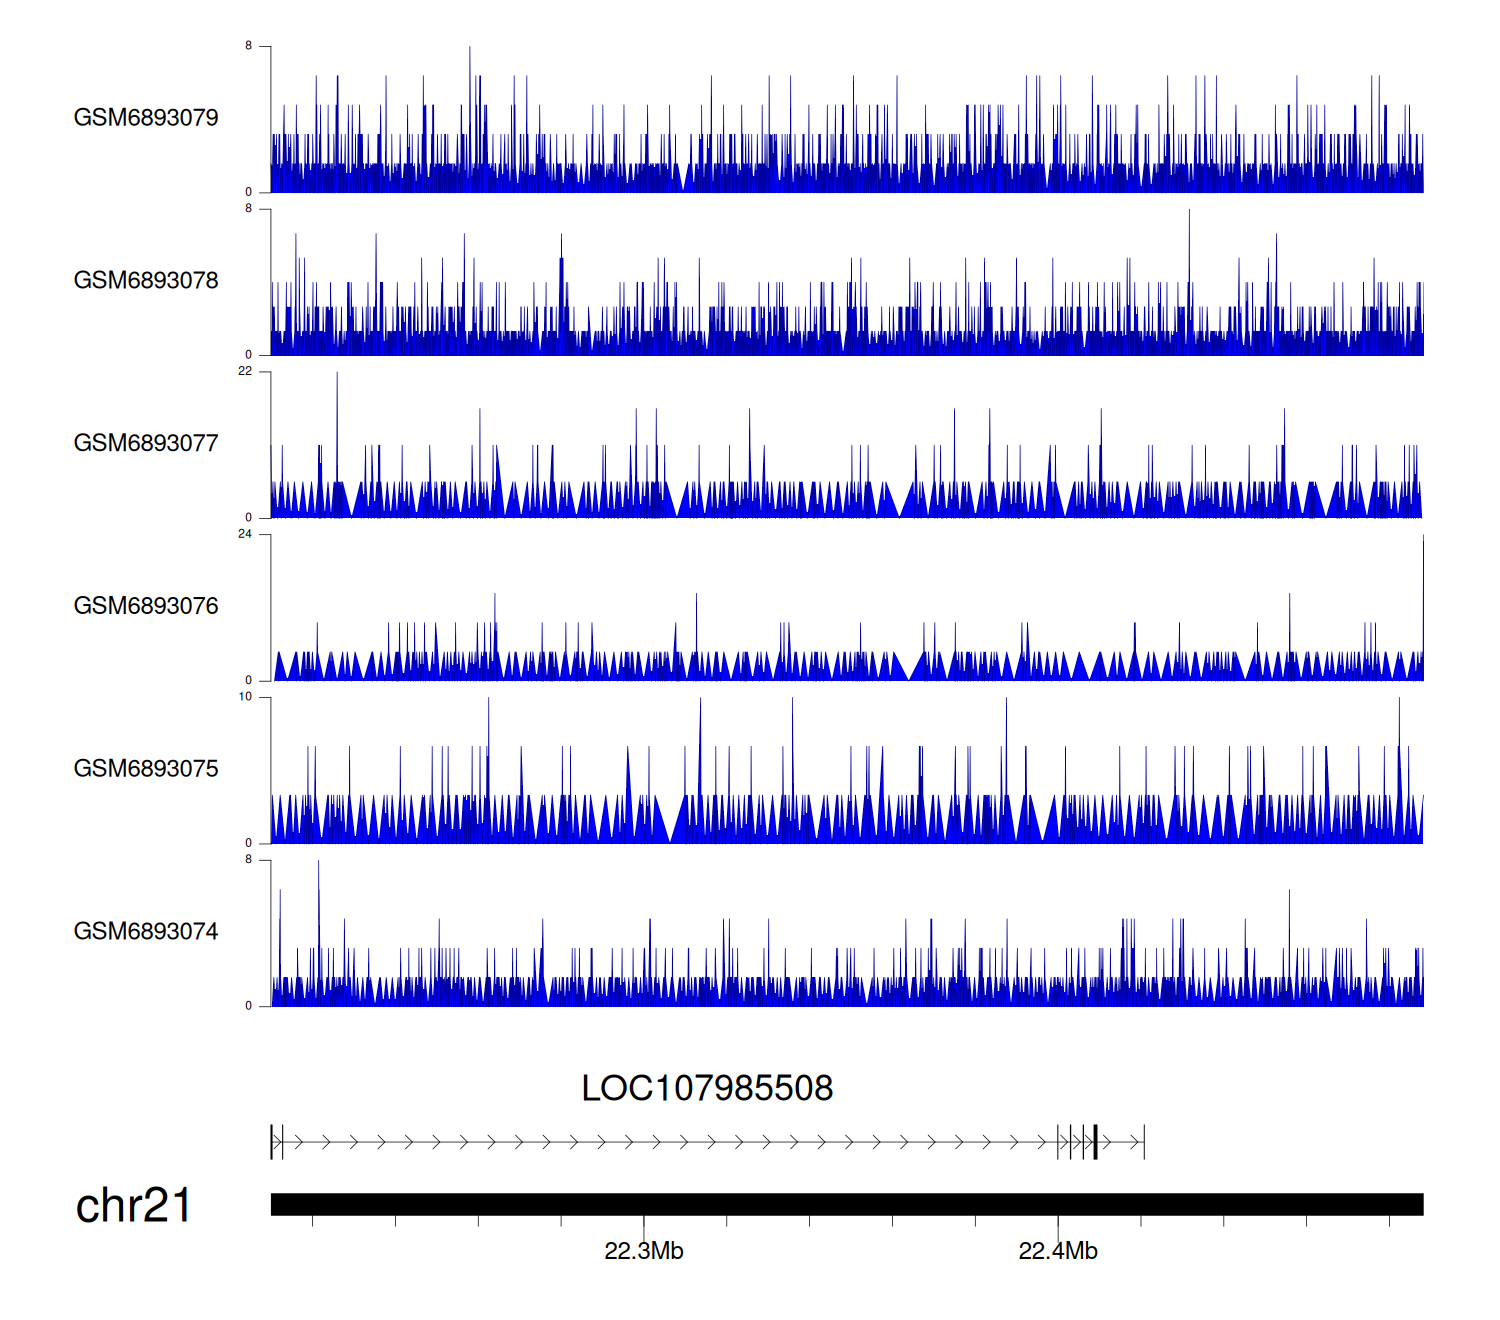Click the thick exon block of LOC107985508
1500x1320 pixels.
point(1096,1142)
